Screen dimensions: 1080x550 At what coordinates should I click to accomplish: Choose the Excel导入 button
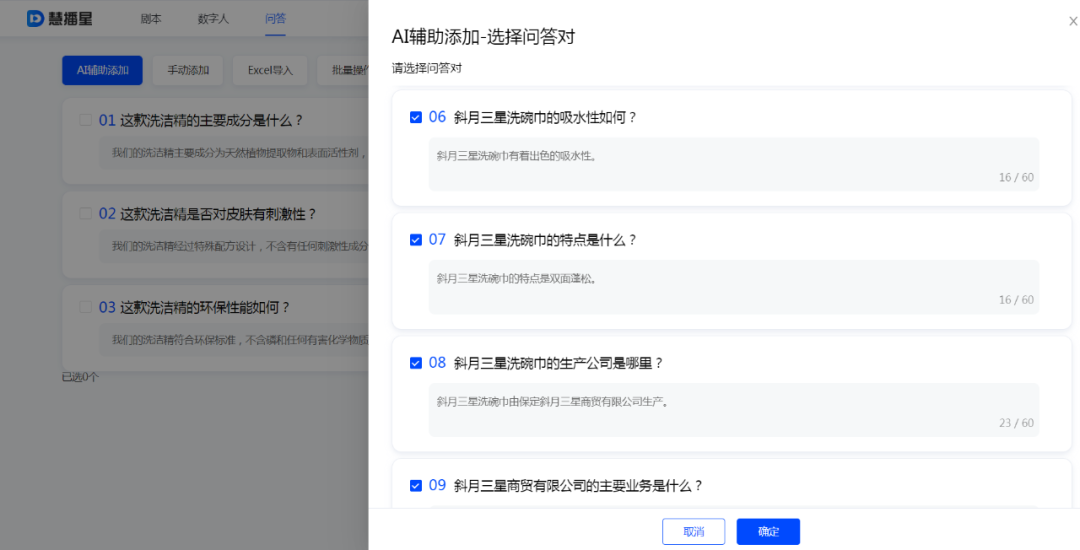(270, 70)
